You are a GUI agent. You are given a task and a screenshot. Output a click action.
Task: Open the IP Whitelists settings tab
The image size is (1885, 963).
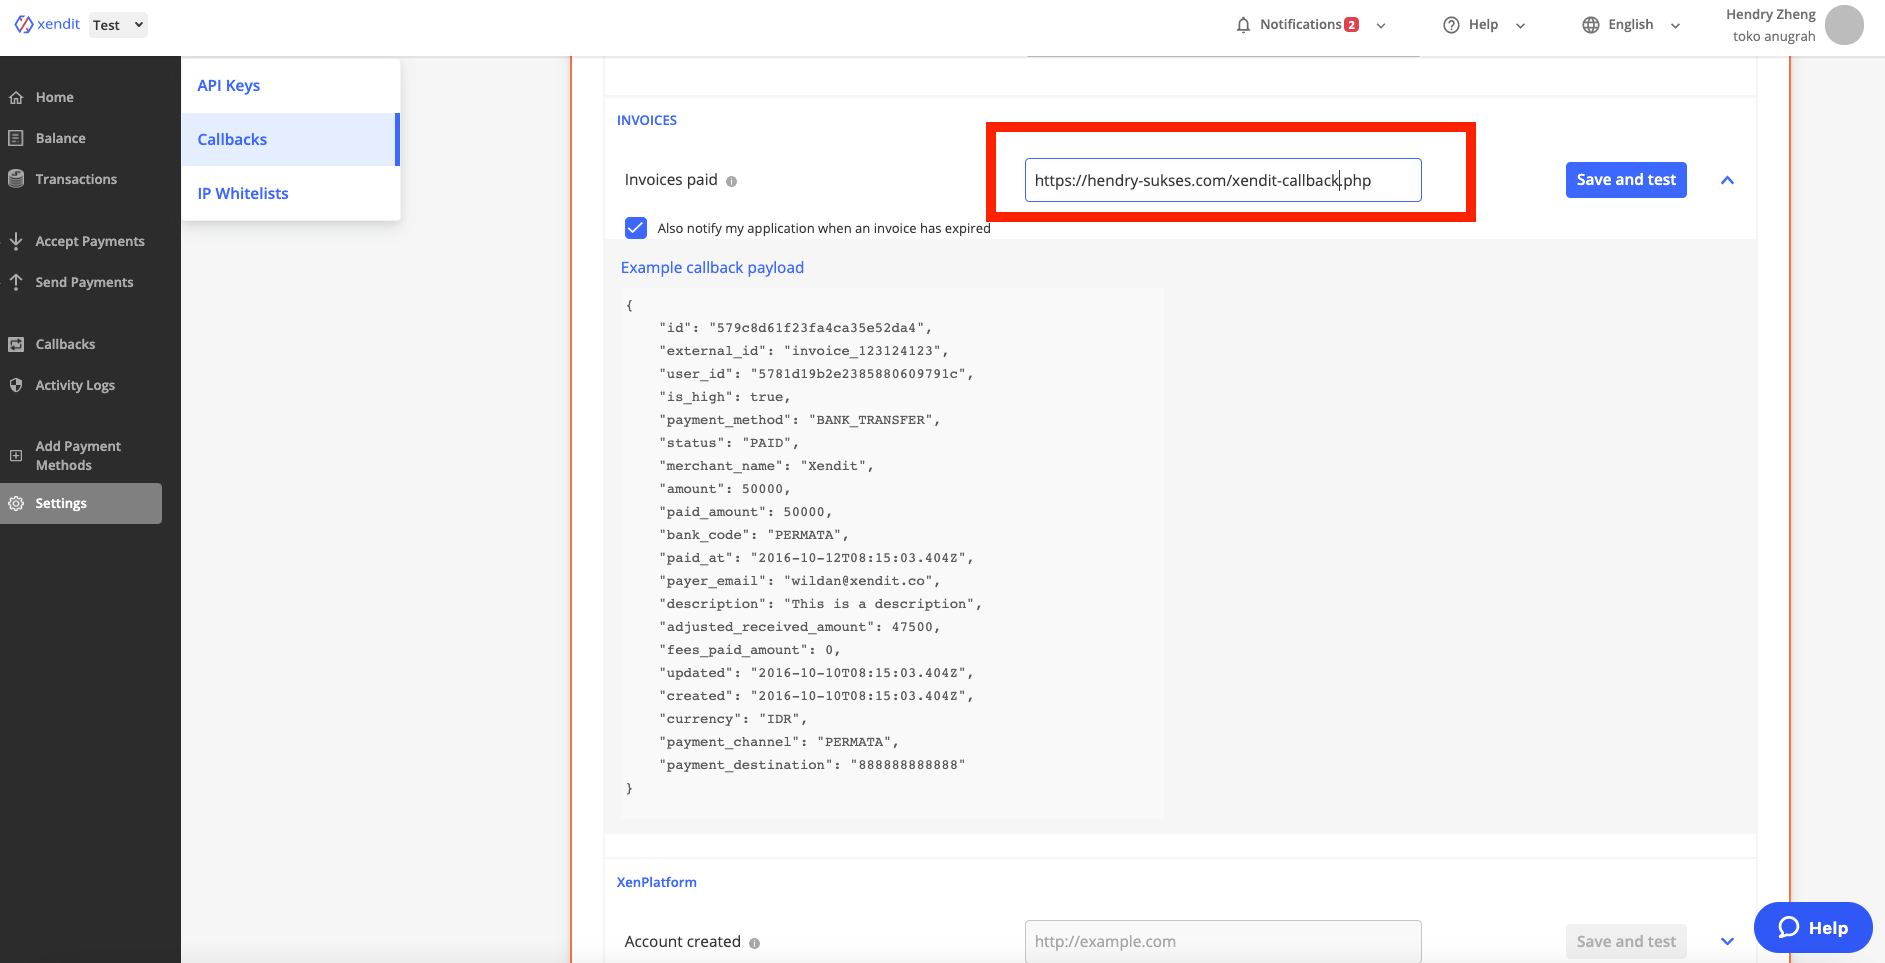(290, 193)
